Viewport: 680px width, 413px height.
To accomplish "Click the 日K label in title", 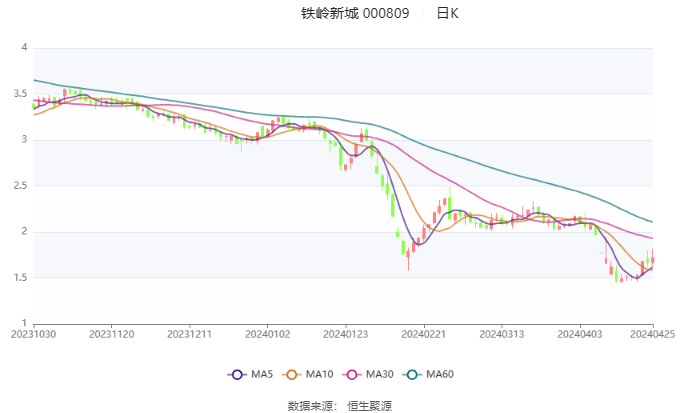I will (x=448, y=13).
